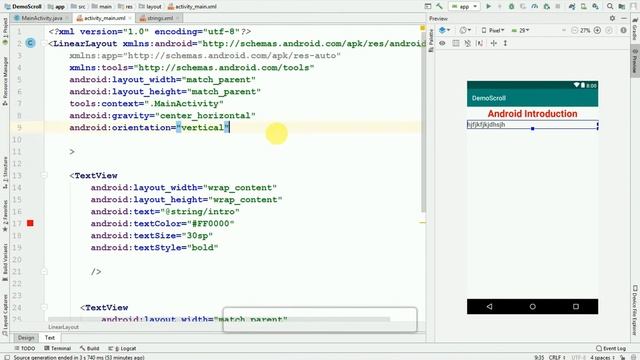Click the yellow warning marker at scrollbar top
Image resolution: width=640 pixels, height=360 pixels.
coord(422,28)
